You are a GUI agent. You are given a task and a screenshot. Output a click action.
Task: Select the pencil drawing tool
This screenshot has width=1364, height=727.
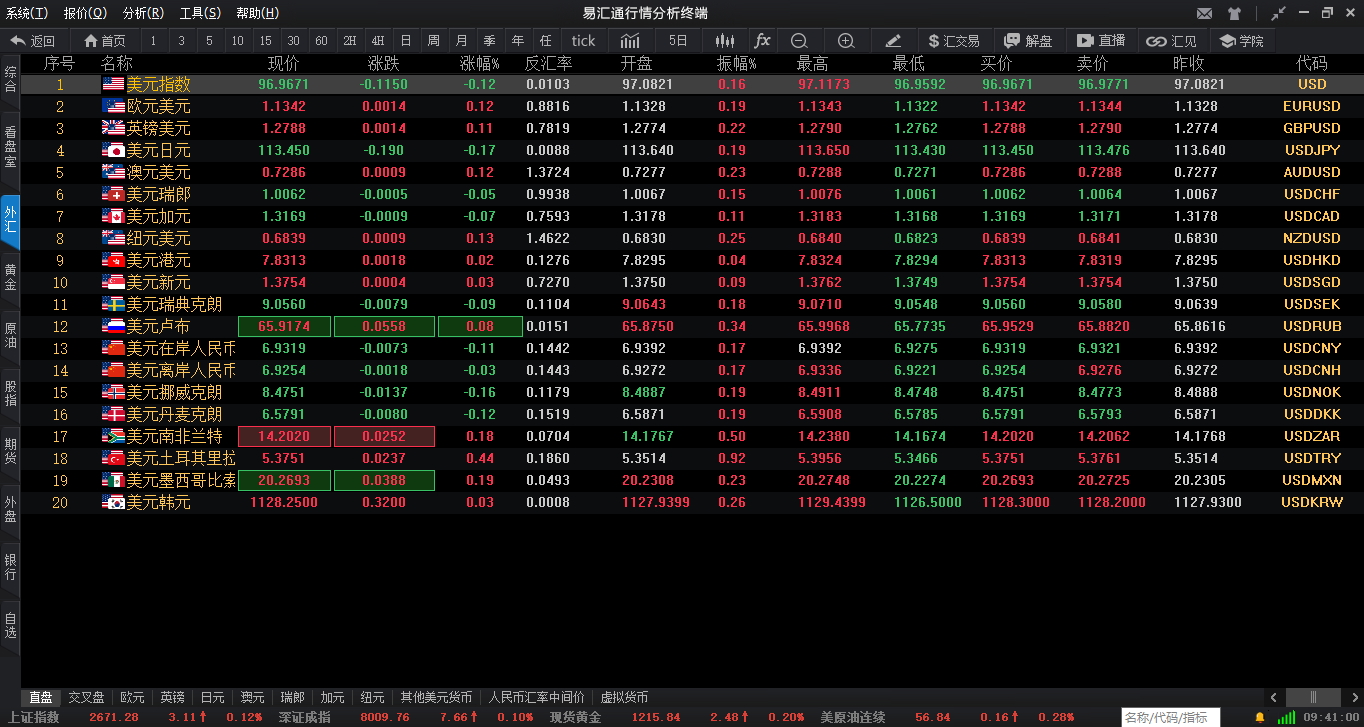tap(893, 41)
